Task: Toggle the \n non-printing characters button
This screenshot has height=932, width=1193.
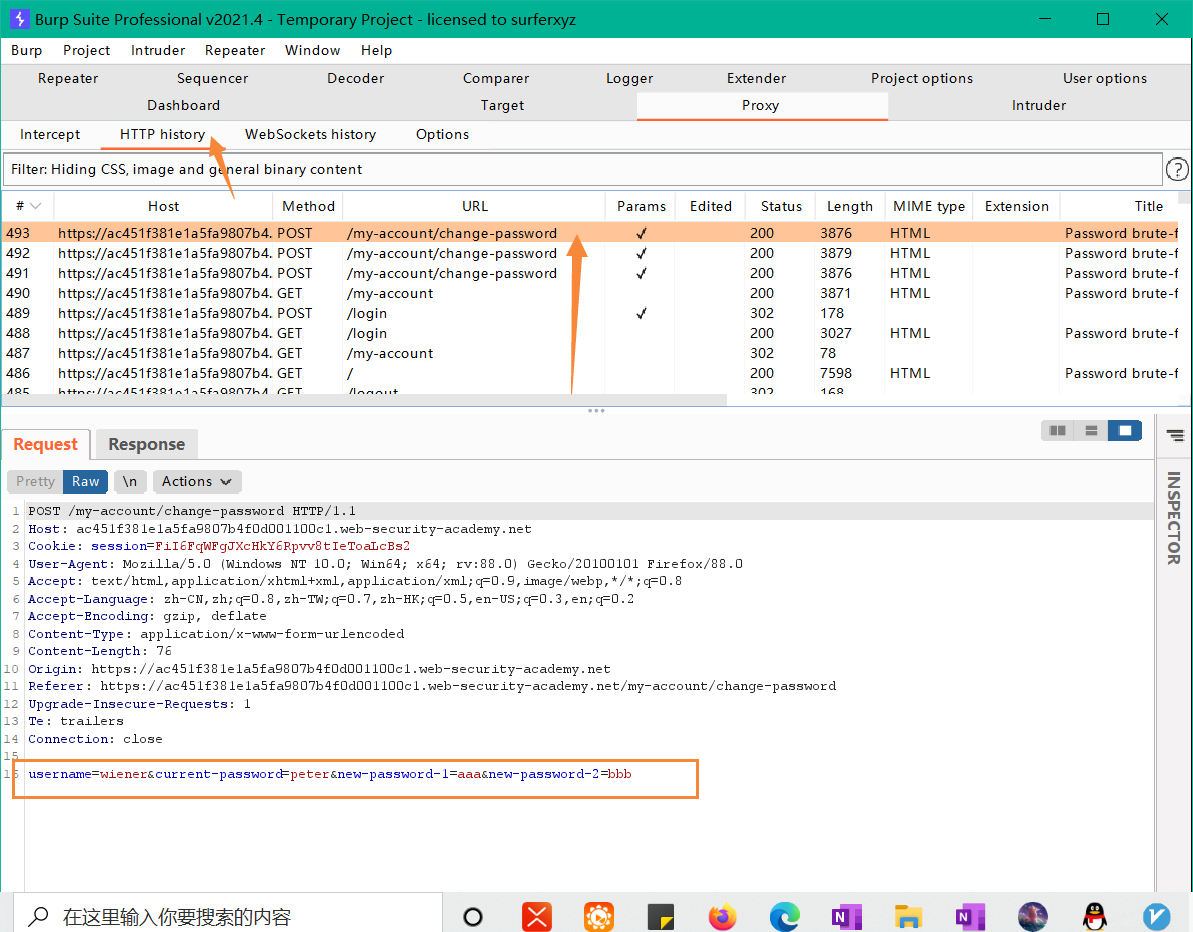Action: [x=129, y=481]
